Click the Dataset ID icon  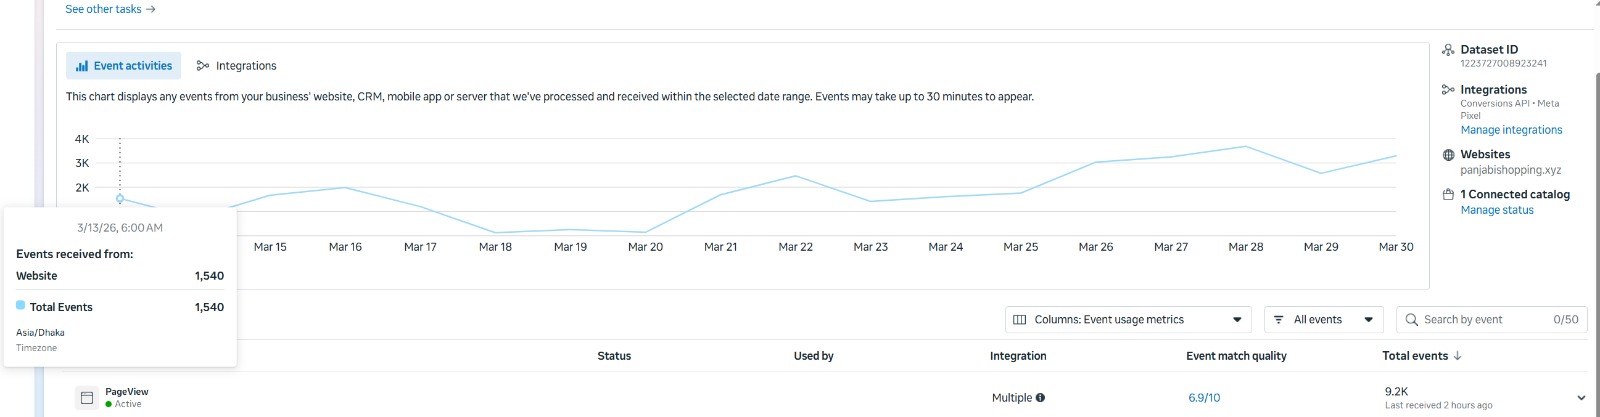[x=1448, y=50]
